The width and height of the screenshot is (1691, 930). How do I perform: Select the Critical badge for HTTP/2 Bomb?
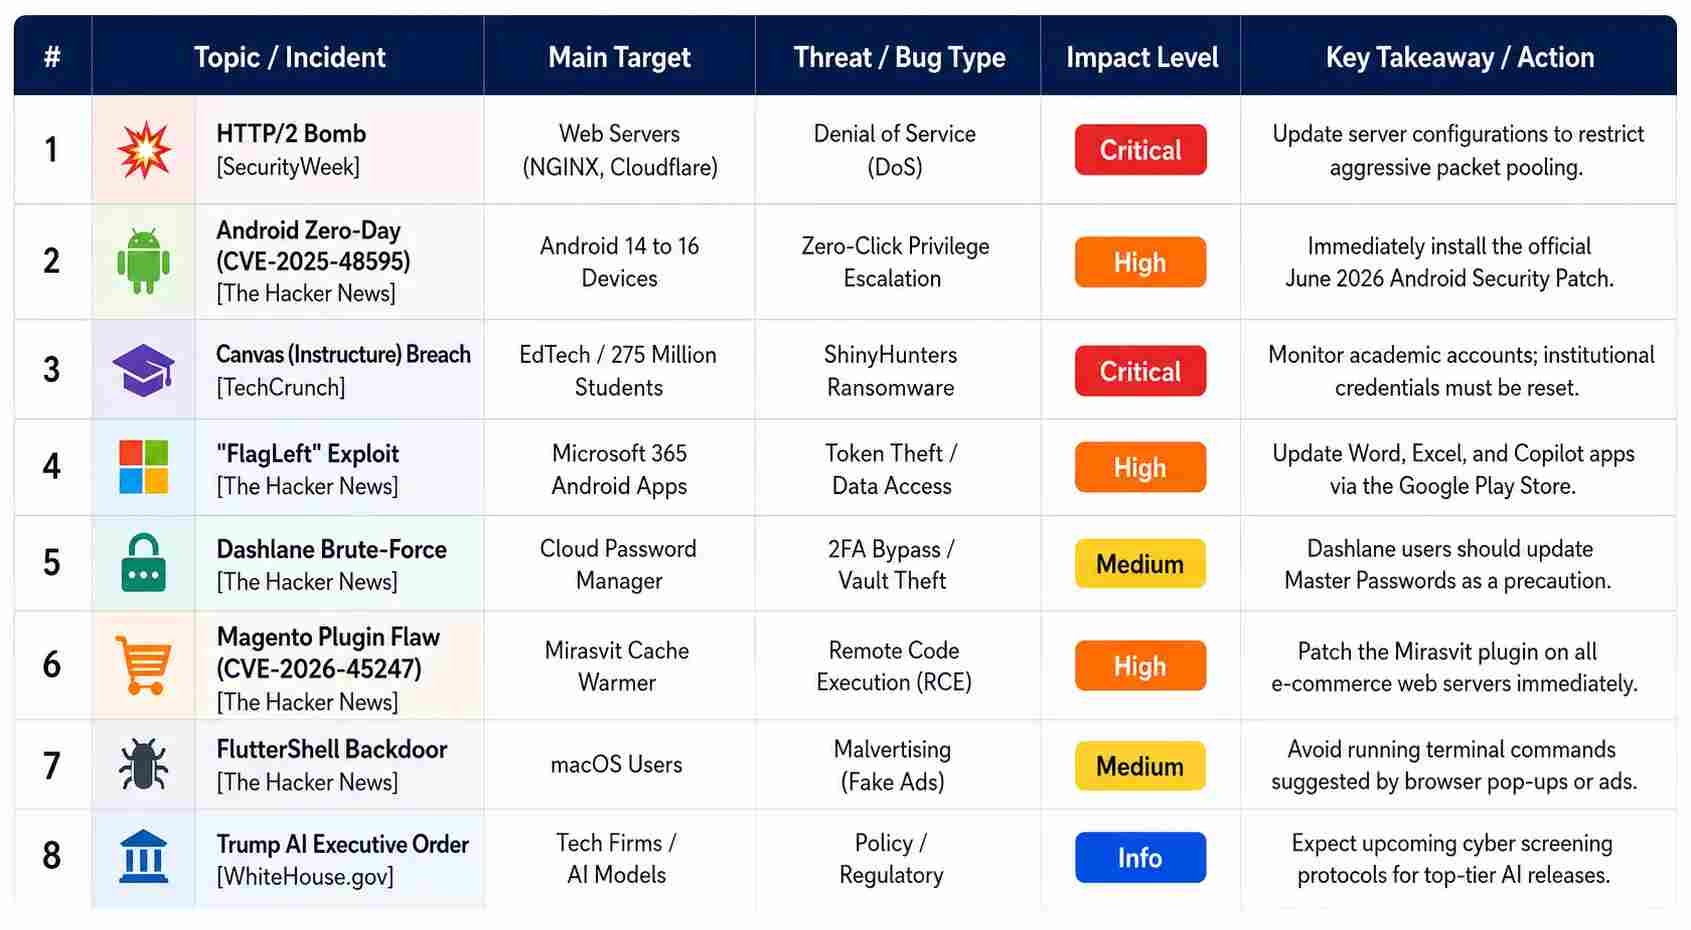(1140, 150)
